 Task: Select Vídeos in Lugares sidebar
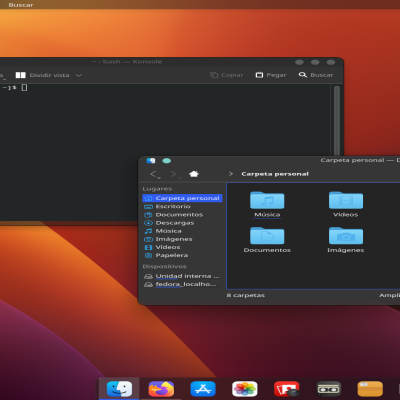click(x=182, y=247)
